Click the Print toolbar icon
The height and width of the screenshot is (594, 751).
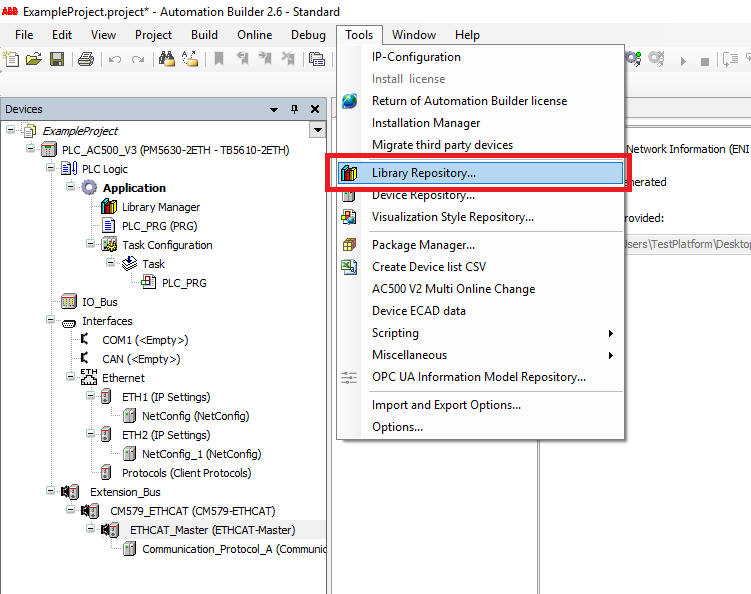click(x=86, y=59)
